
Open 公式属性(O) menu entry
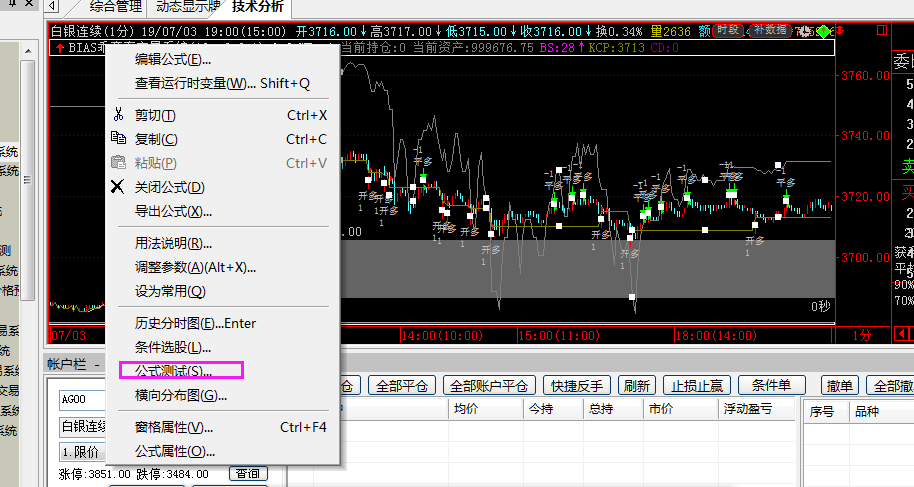coord(223,451)
